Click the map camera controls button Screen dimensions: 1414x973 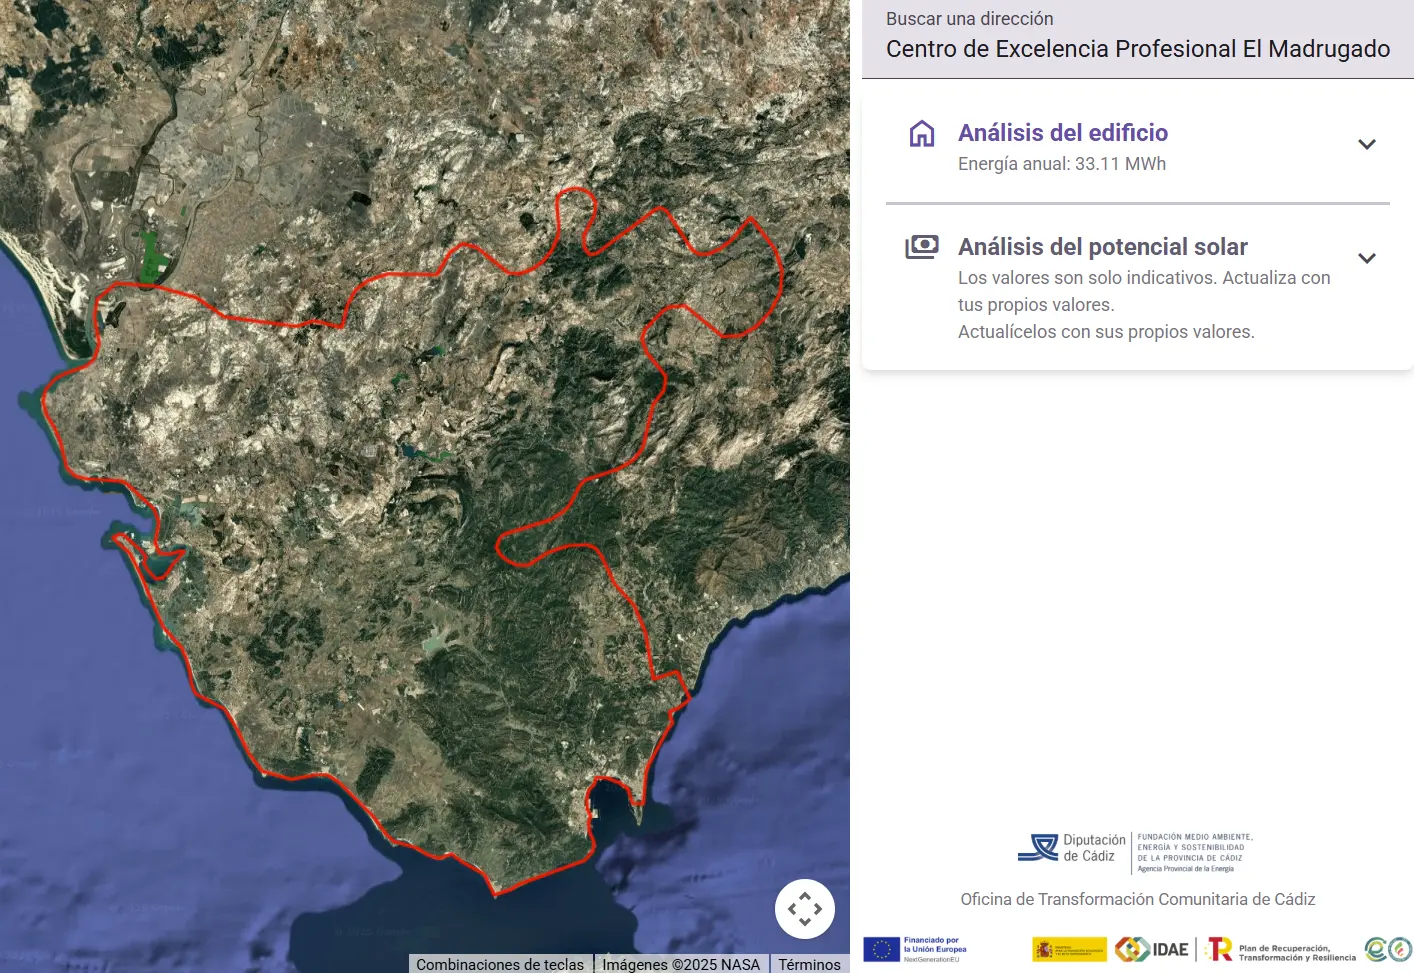tap(804, 909)
